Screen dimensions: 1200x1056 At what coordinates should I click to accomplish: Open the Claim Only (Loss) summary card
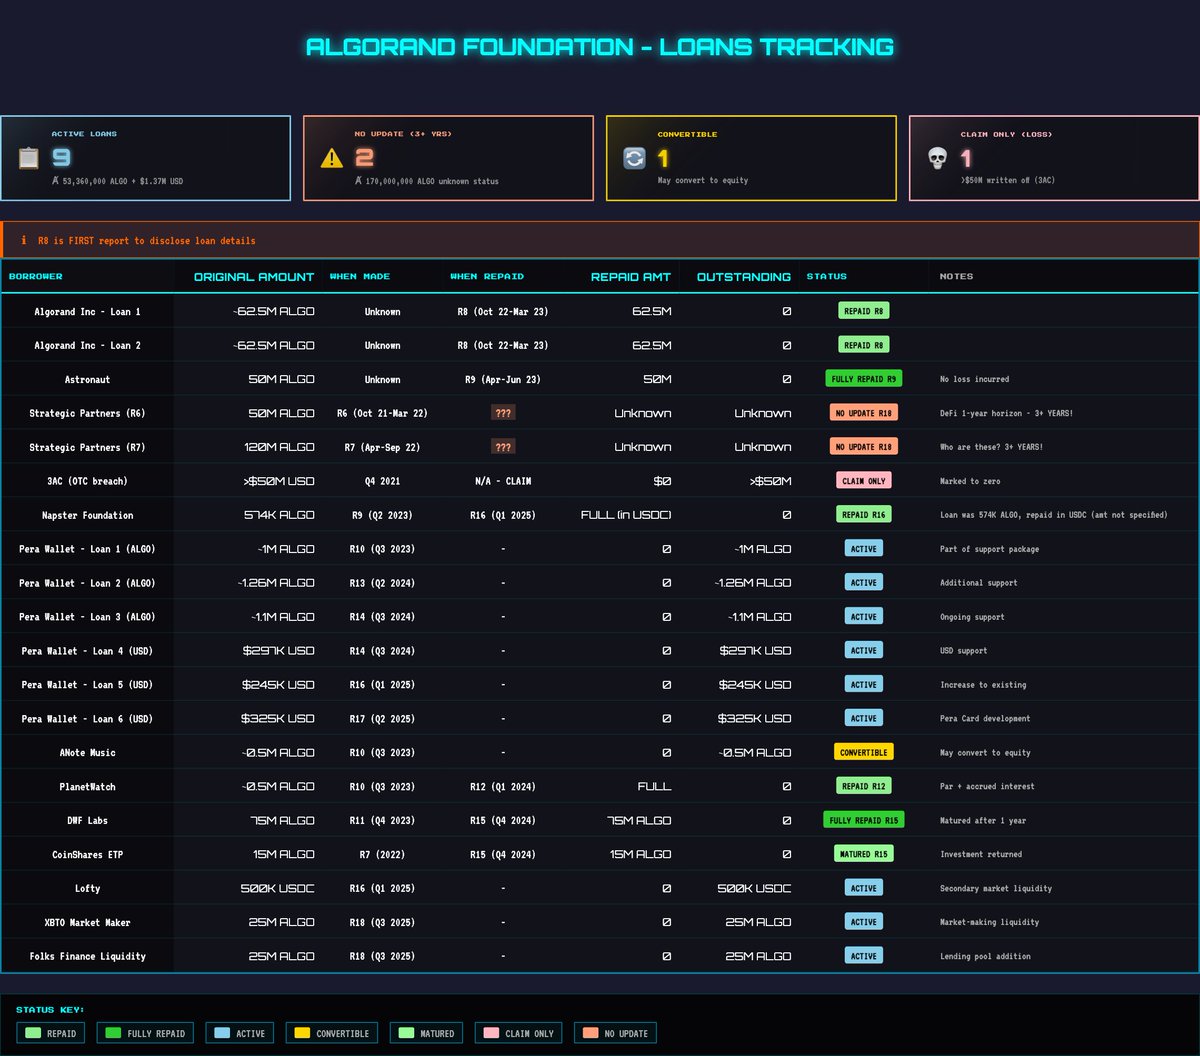1054,158
